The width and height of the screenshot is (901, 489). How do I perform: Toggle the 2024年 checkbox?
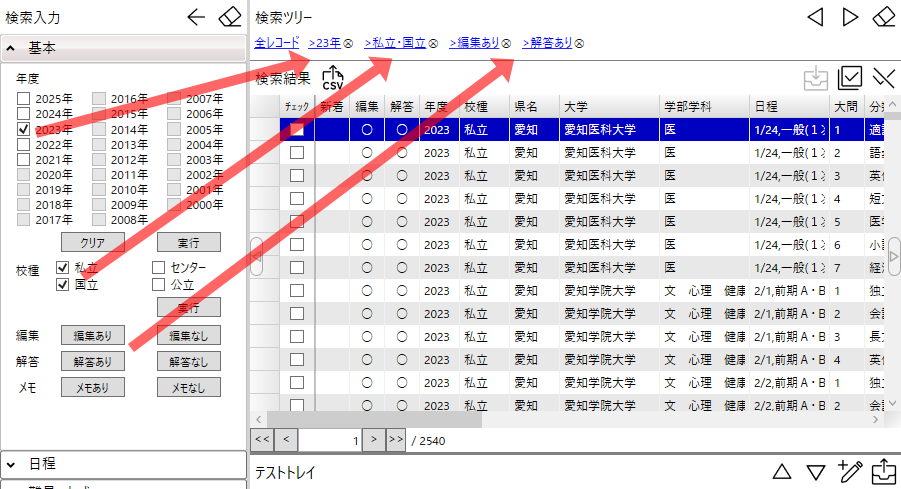pyautogui.click(x=24, y=114)
